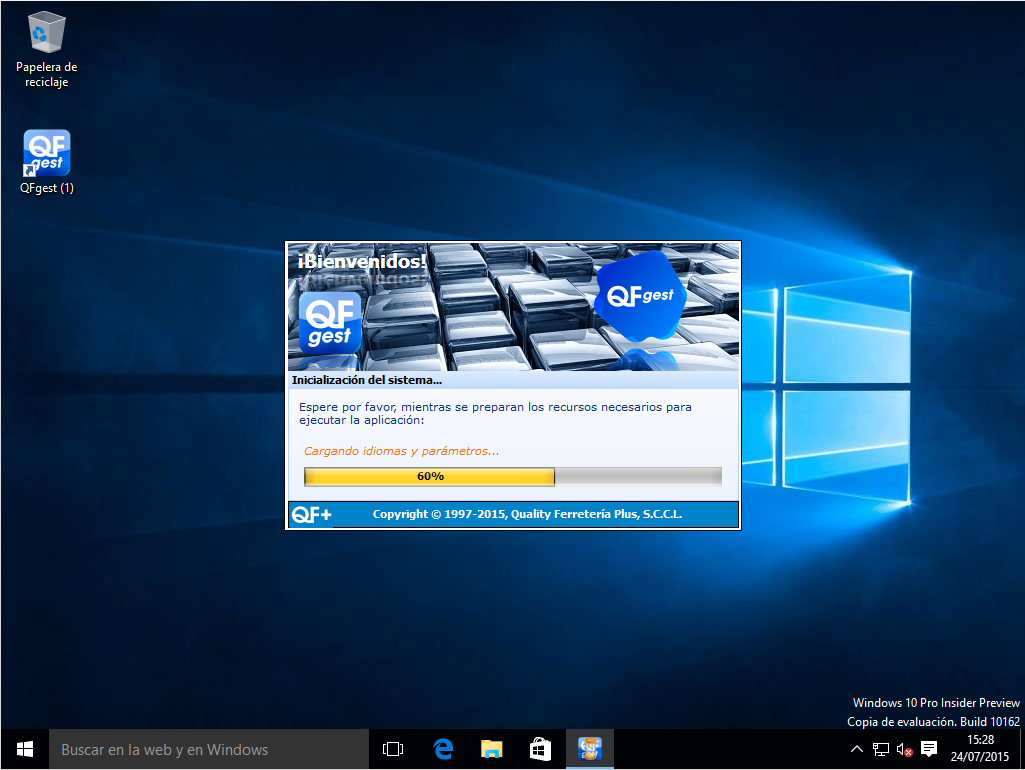Viewport: 1025px width, 770px height.
Task: Click the QFgest square logo in the splash
Action: pyautogui.click(x=330, y=323)
